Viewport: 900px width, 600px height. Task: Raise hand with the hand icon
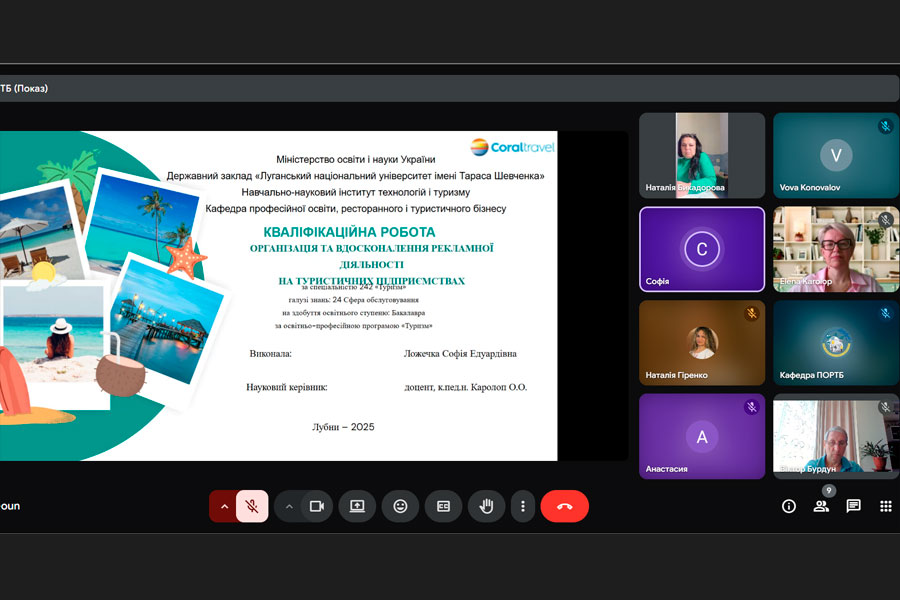pos(486,506)
